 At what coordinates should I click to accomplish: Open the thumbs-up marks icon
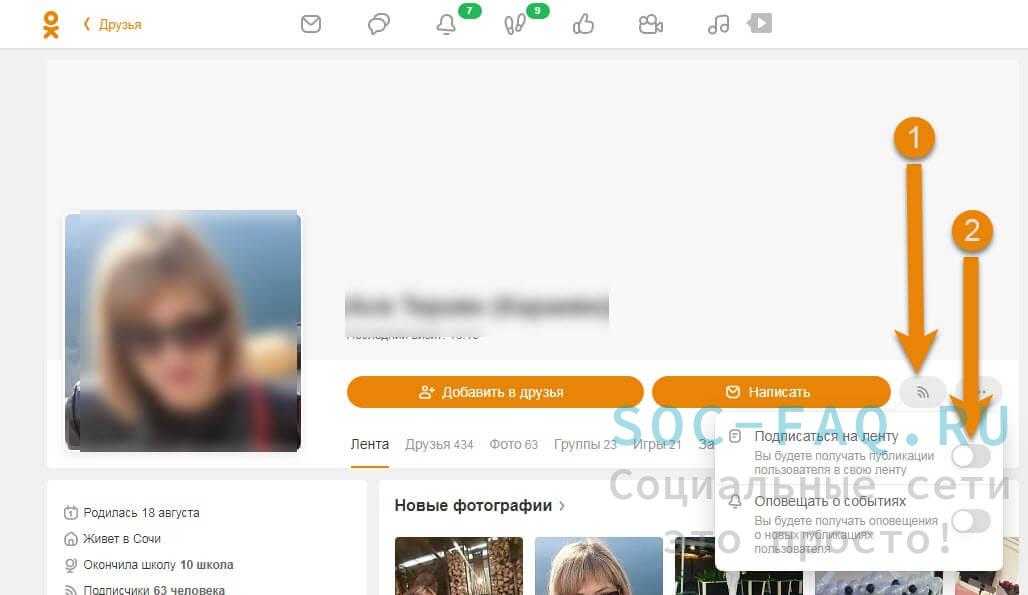click(583, 24)
